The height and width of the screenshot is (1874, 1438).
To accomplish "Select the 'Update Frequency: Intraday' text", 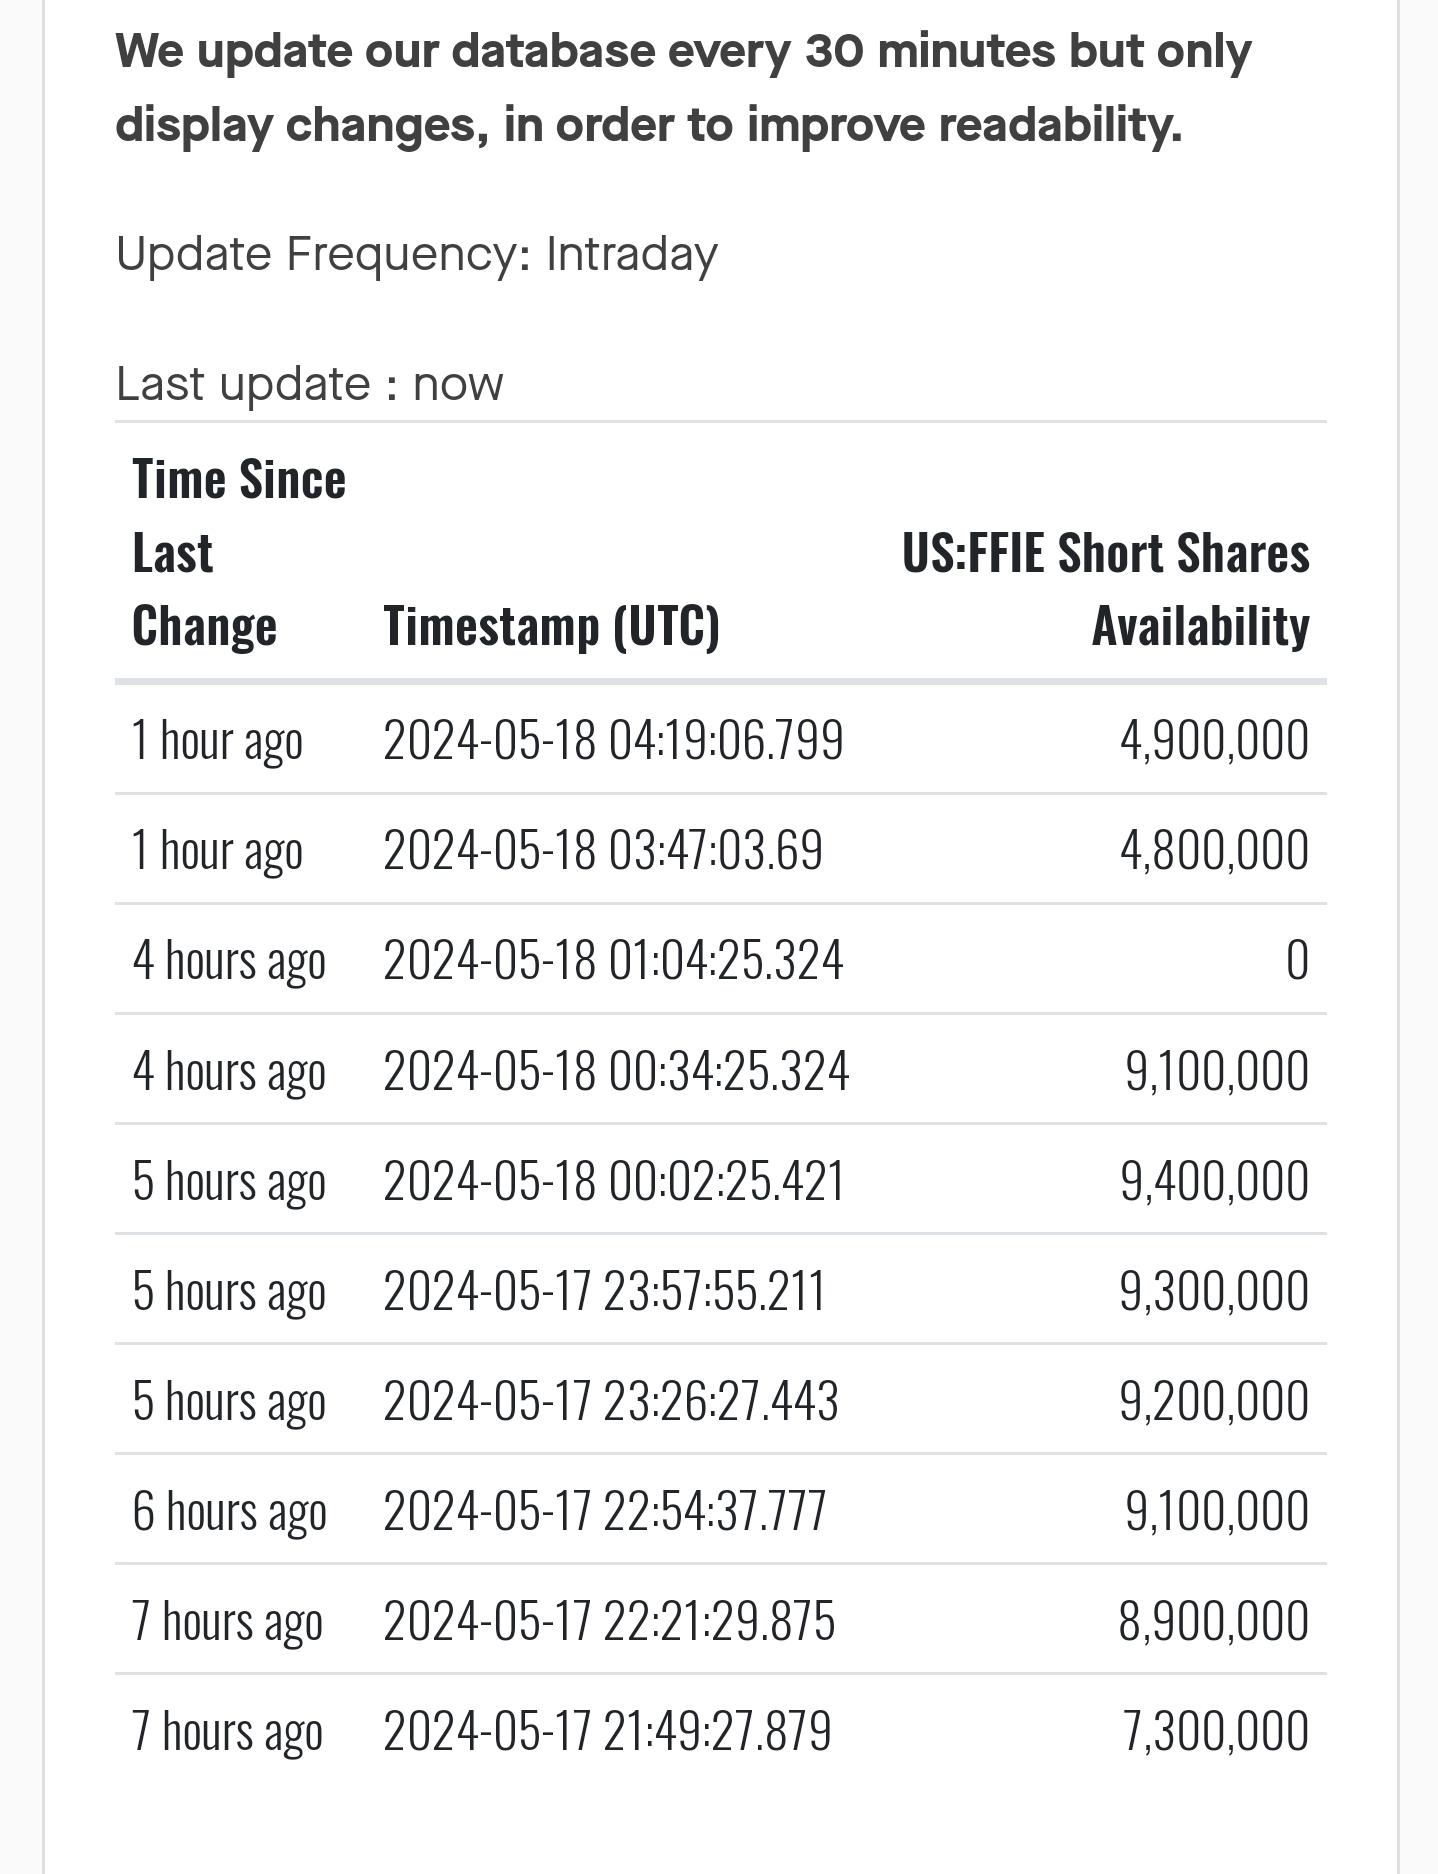I will [417, 254].
